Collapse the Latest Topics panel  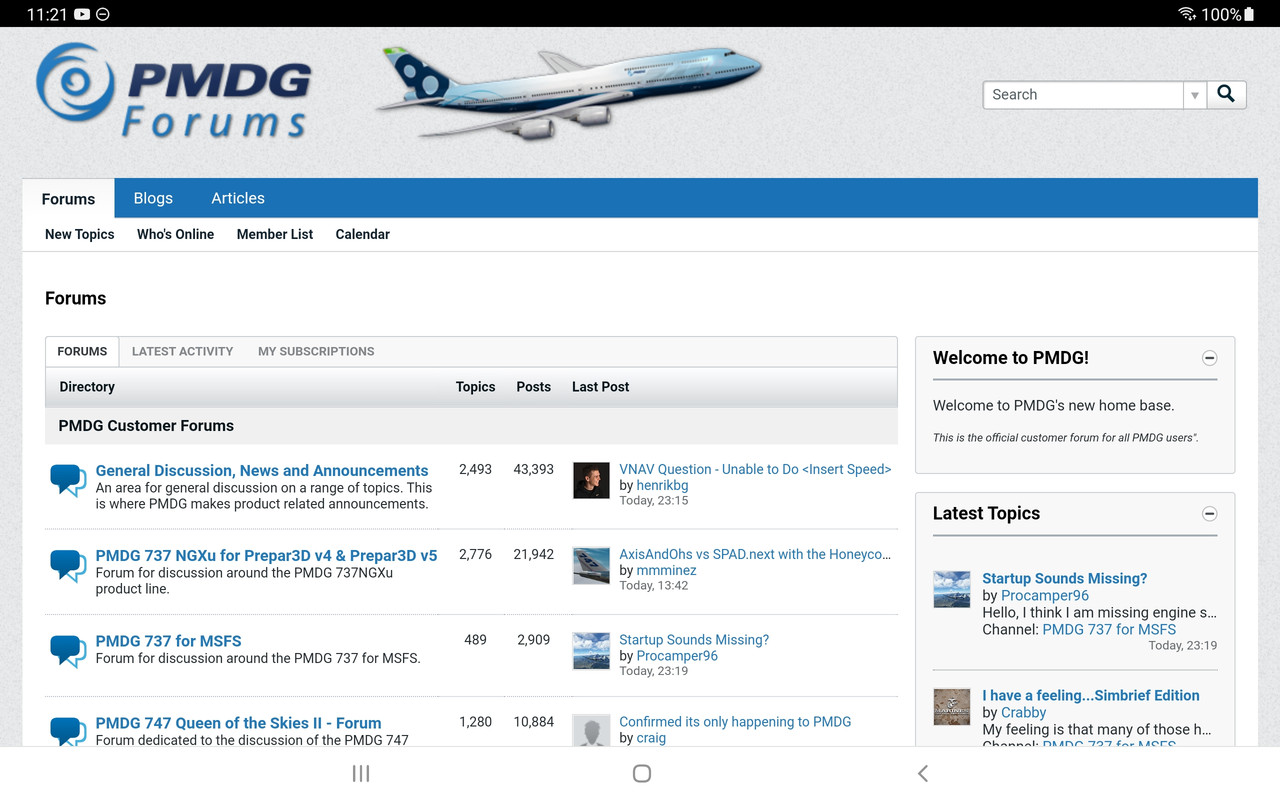pyautogui.click(x=1209, y=514)
